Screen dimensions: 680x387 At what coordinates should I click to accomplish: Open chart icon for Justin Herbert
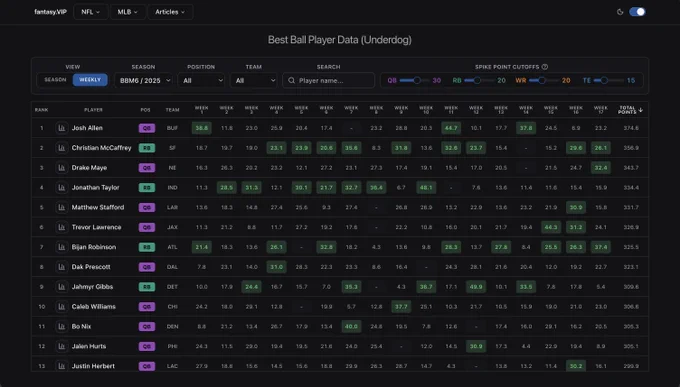[x=62, y=366]
